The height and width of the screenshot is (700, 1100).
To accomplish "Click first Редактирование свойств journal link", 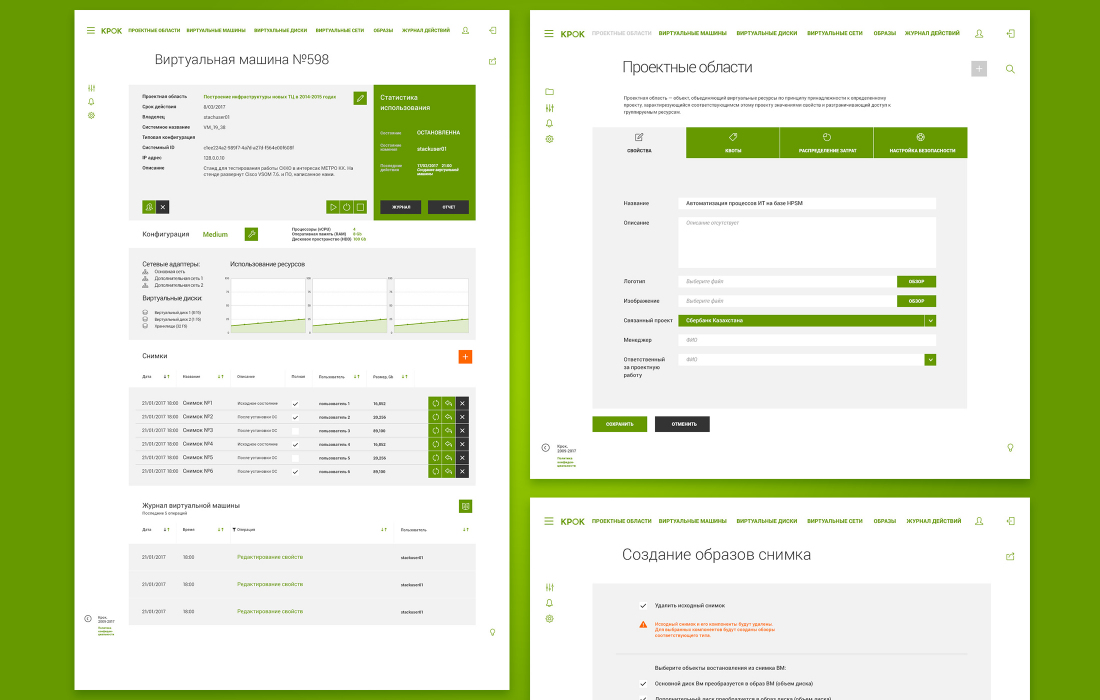I will tap(270, 557).
